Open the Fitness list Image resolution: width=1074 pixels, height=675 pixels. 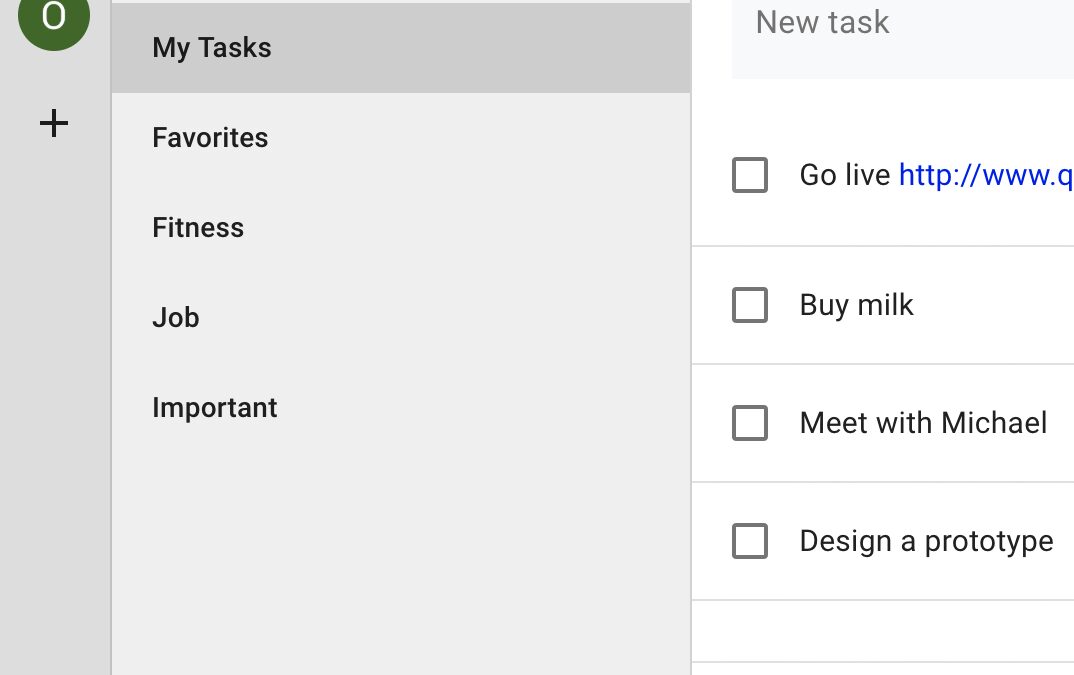[198, 227]
